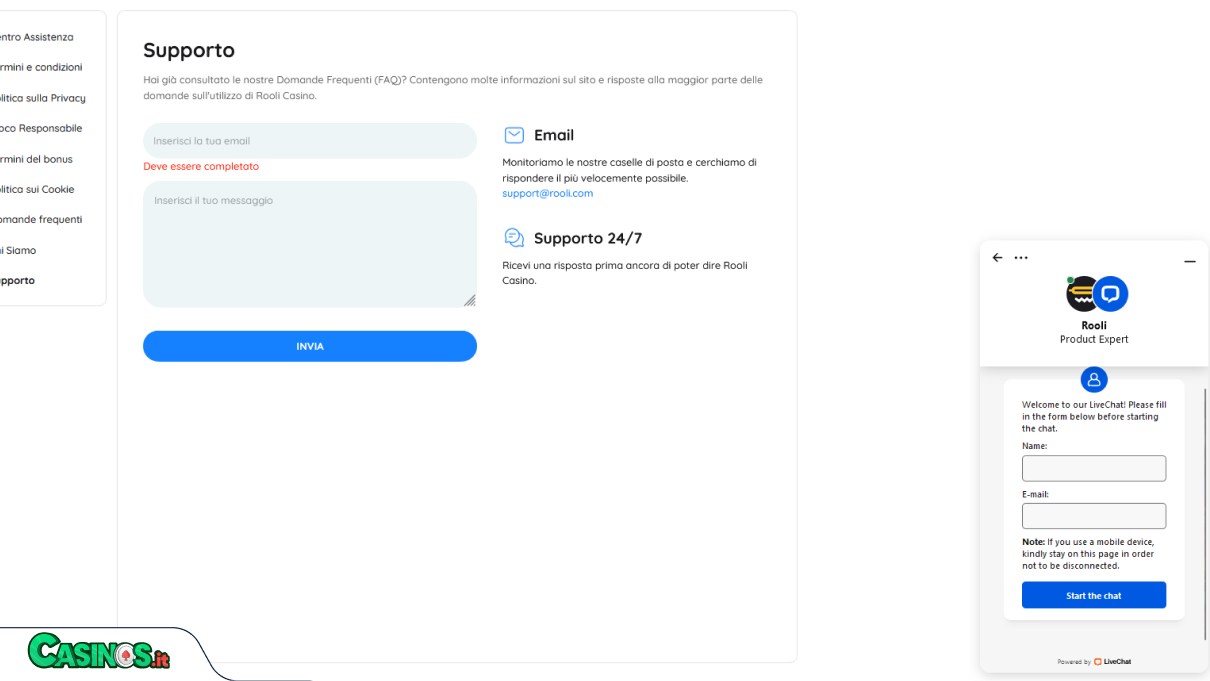Screen dimensions: 1210x681
Task: Click the LiveChat logo in the footer
Action: (1112, 662)
